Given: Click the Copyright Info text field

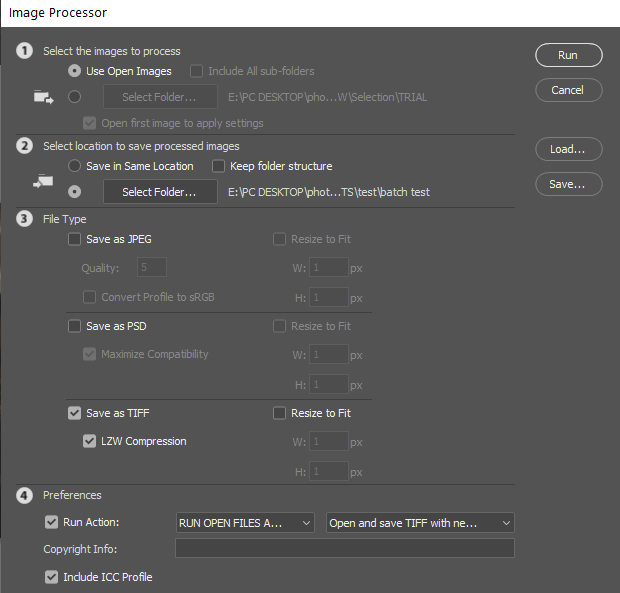Looking at the screenshot, I should pyautogui.click(x=344, y=548).
